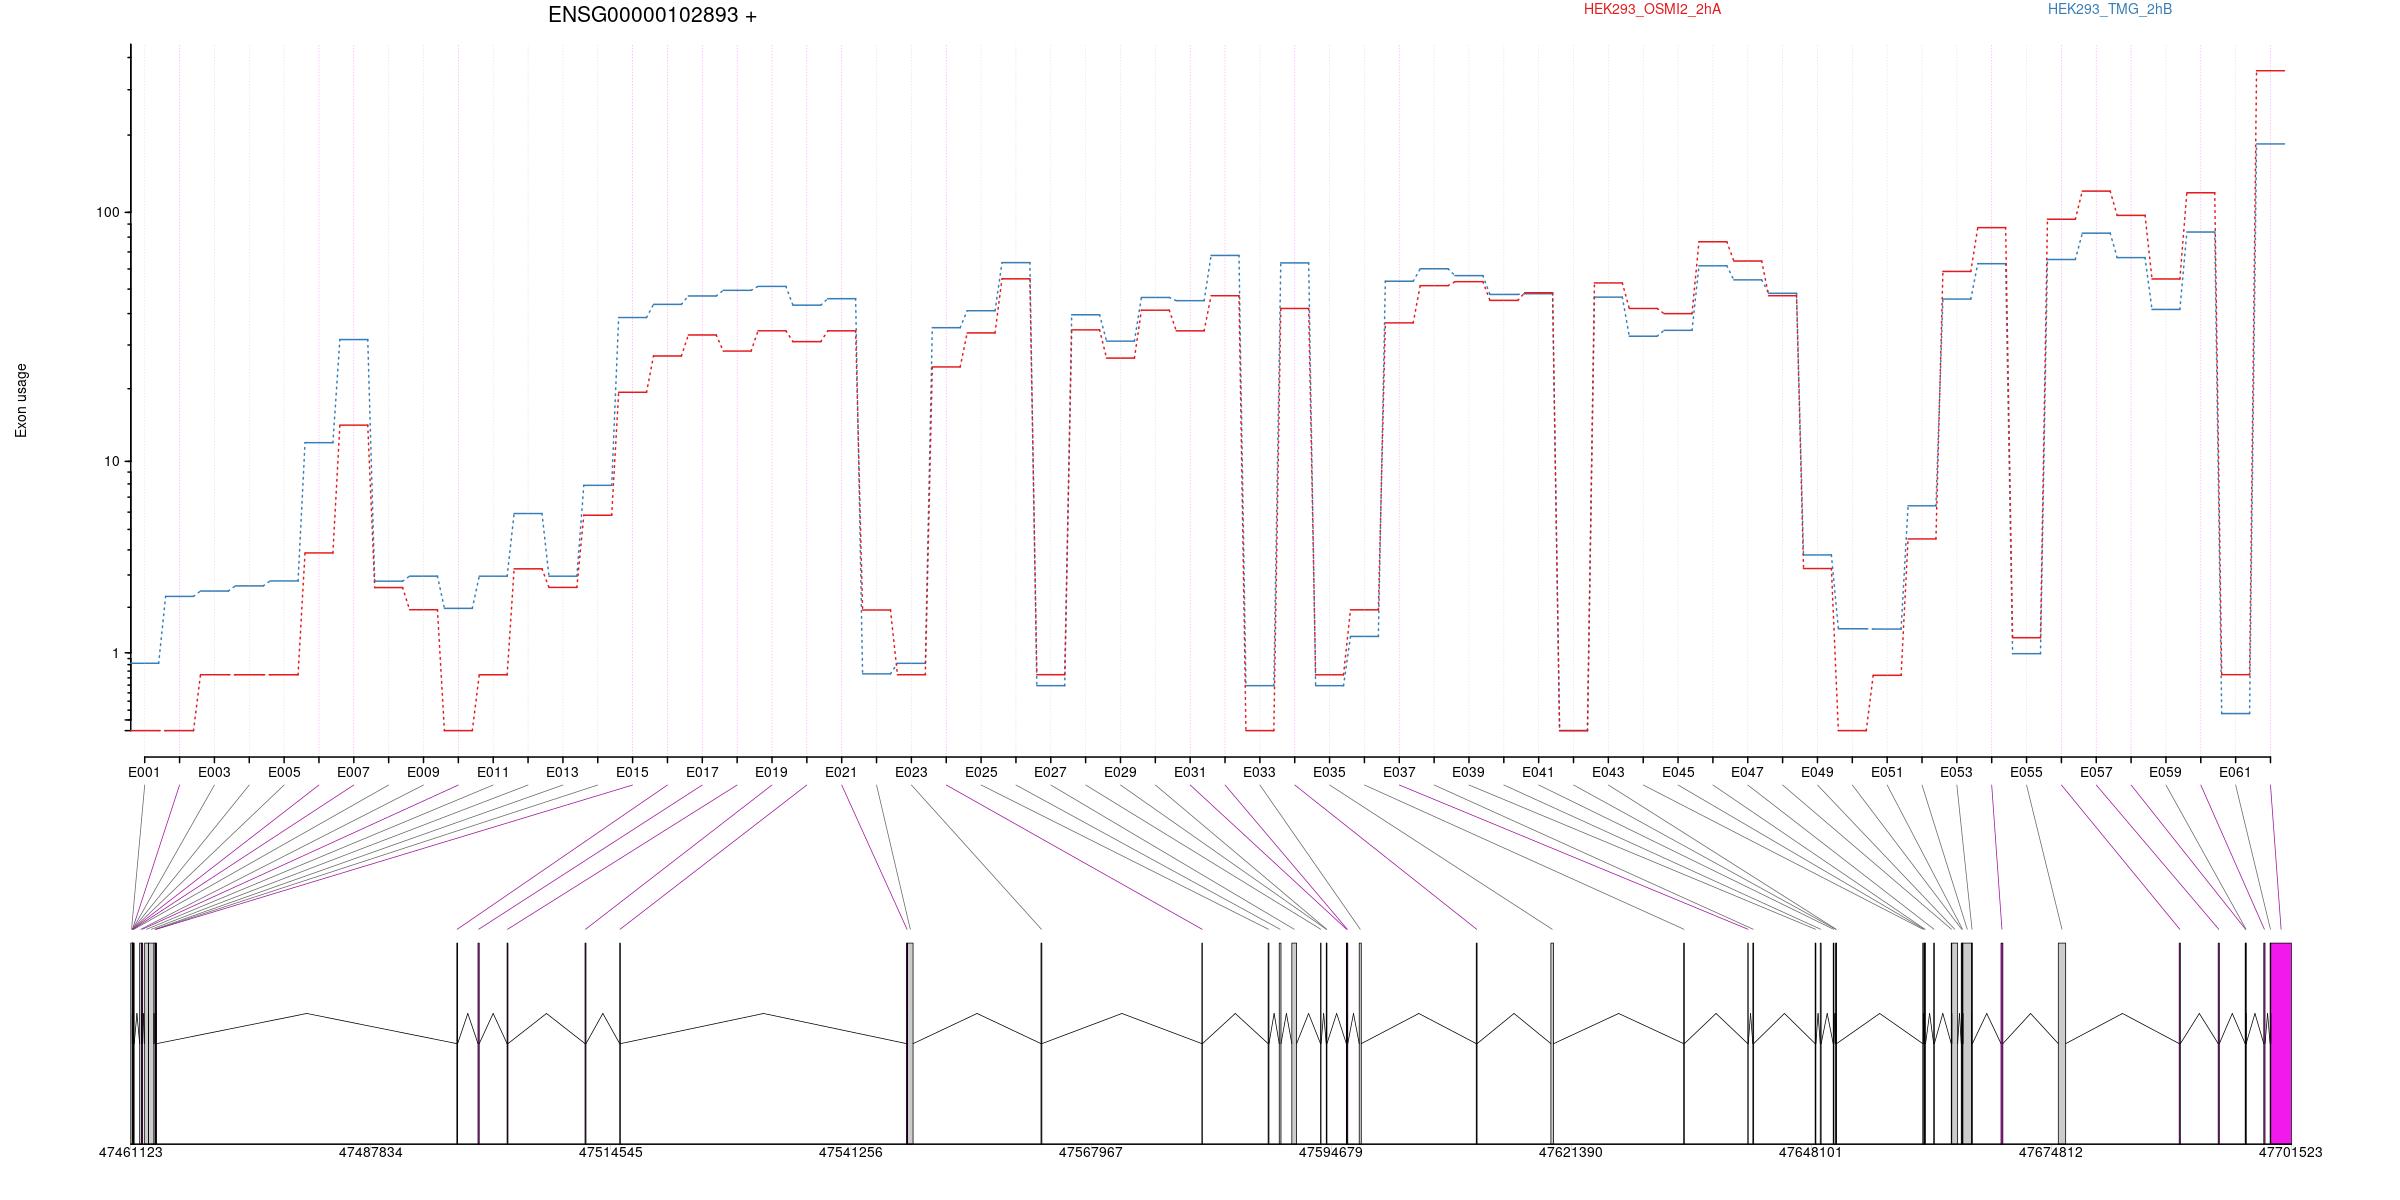Click the Exon usage axis label

21,400
